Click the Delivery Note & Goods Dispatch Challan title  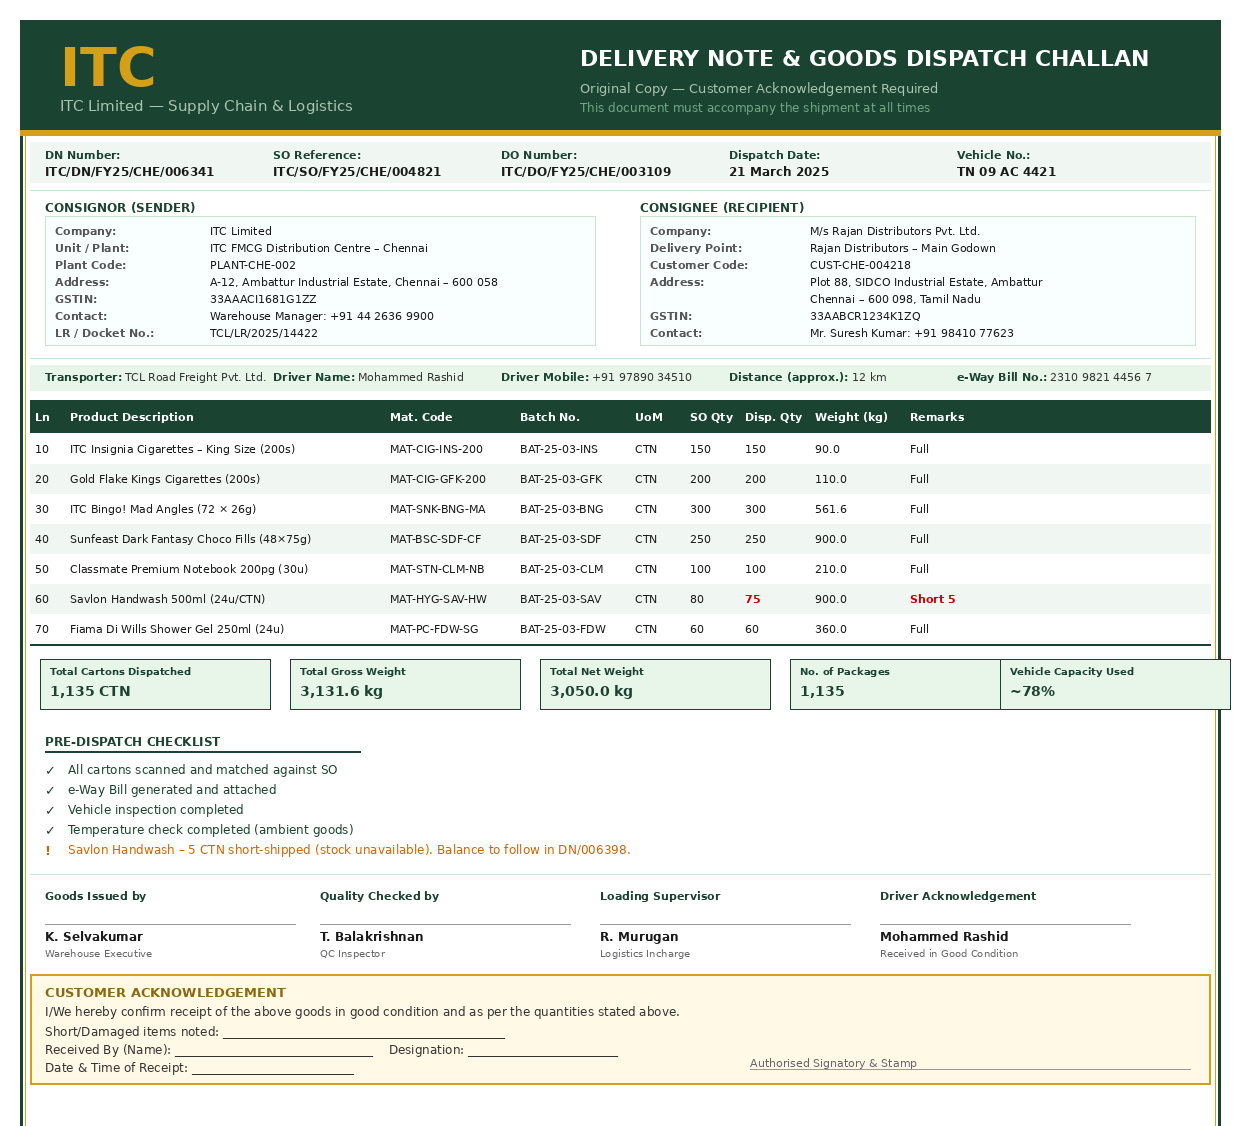point(864,58)
